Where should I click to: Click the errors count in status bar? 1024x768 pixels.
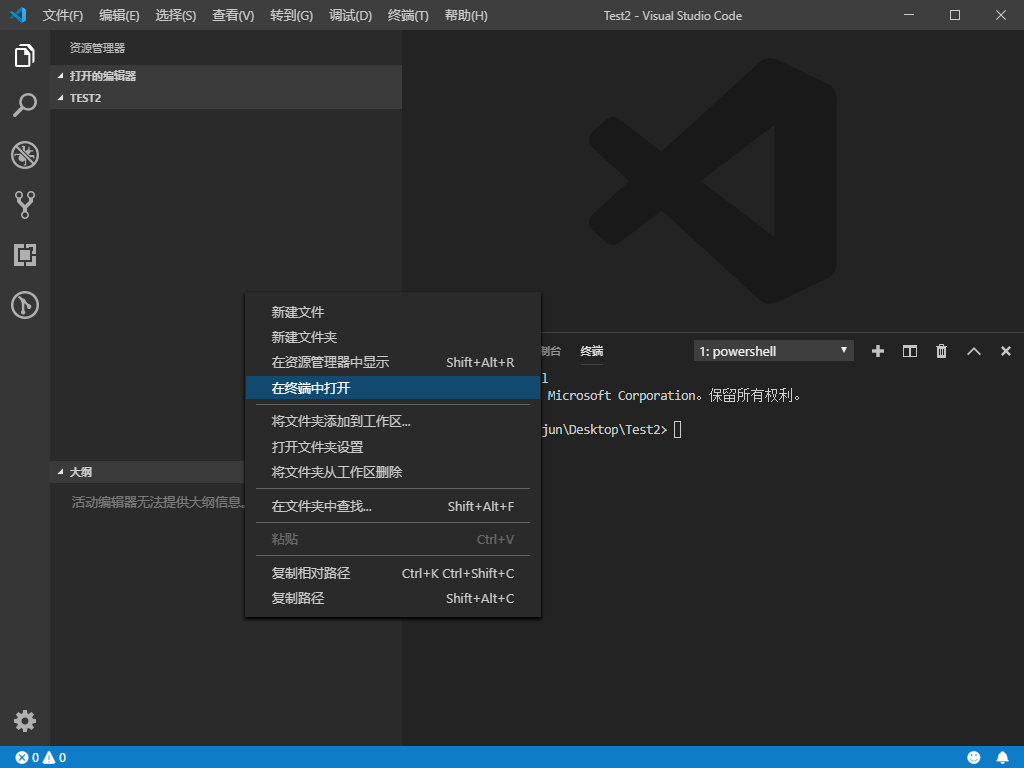click(27, 758)
